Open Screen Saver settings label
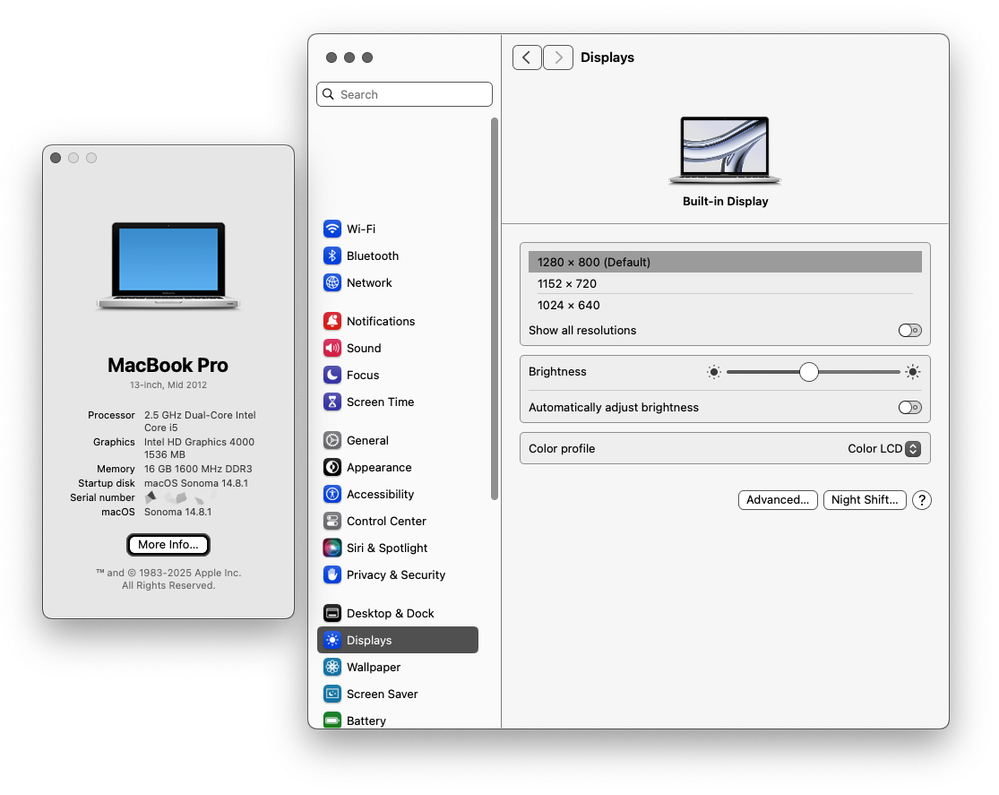 click(x=382, y=694)
